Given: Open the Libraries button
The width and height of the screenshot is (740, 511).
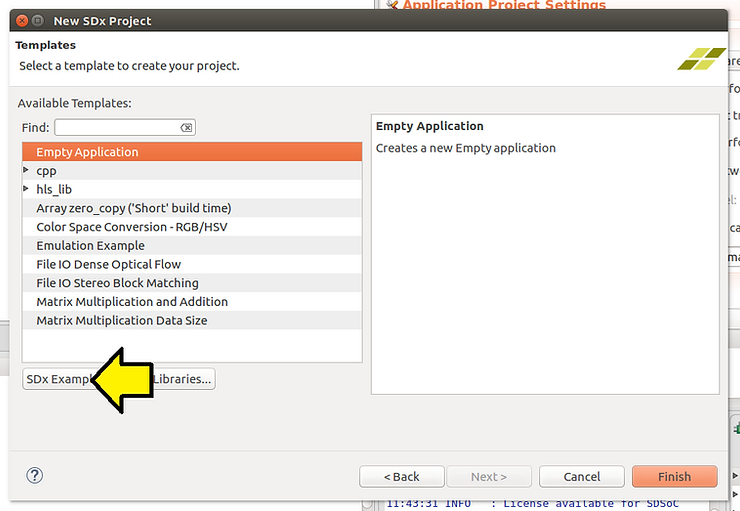Looking at the screenshot, I should point(185,379).
